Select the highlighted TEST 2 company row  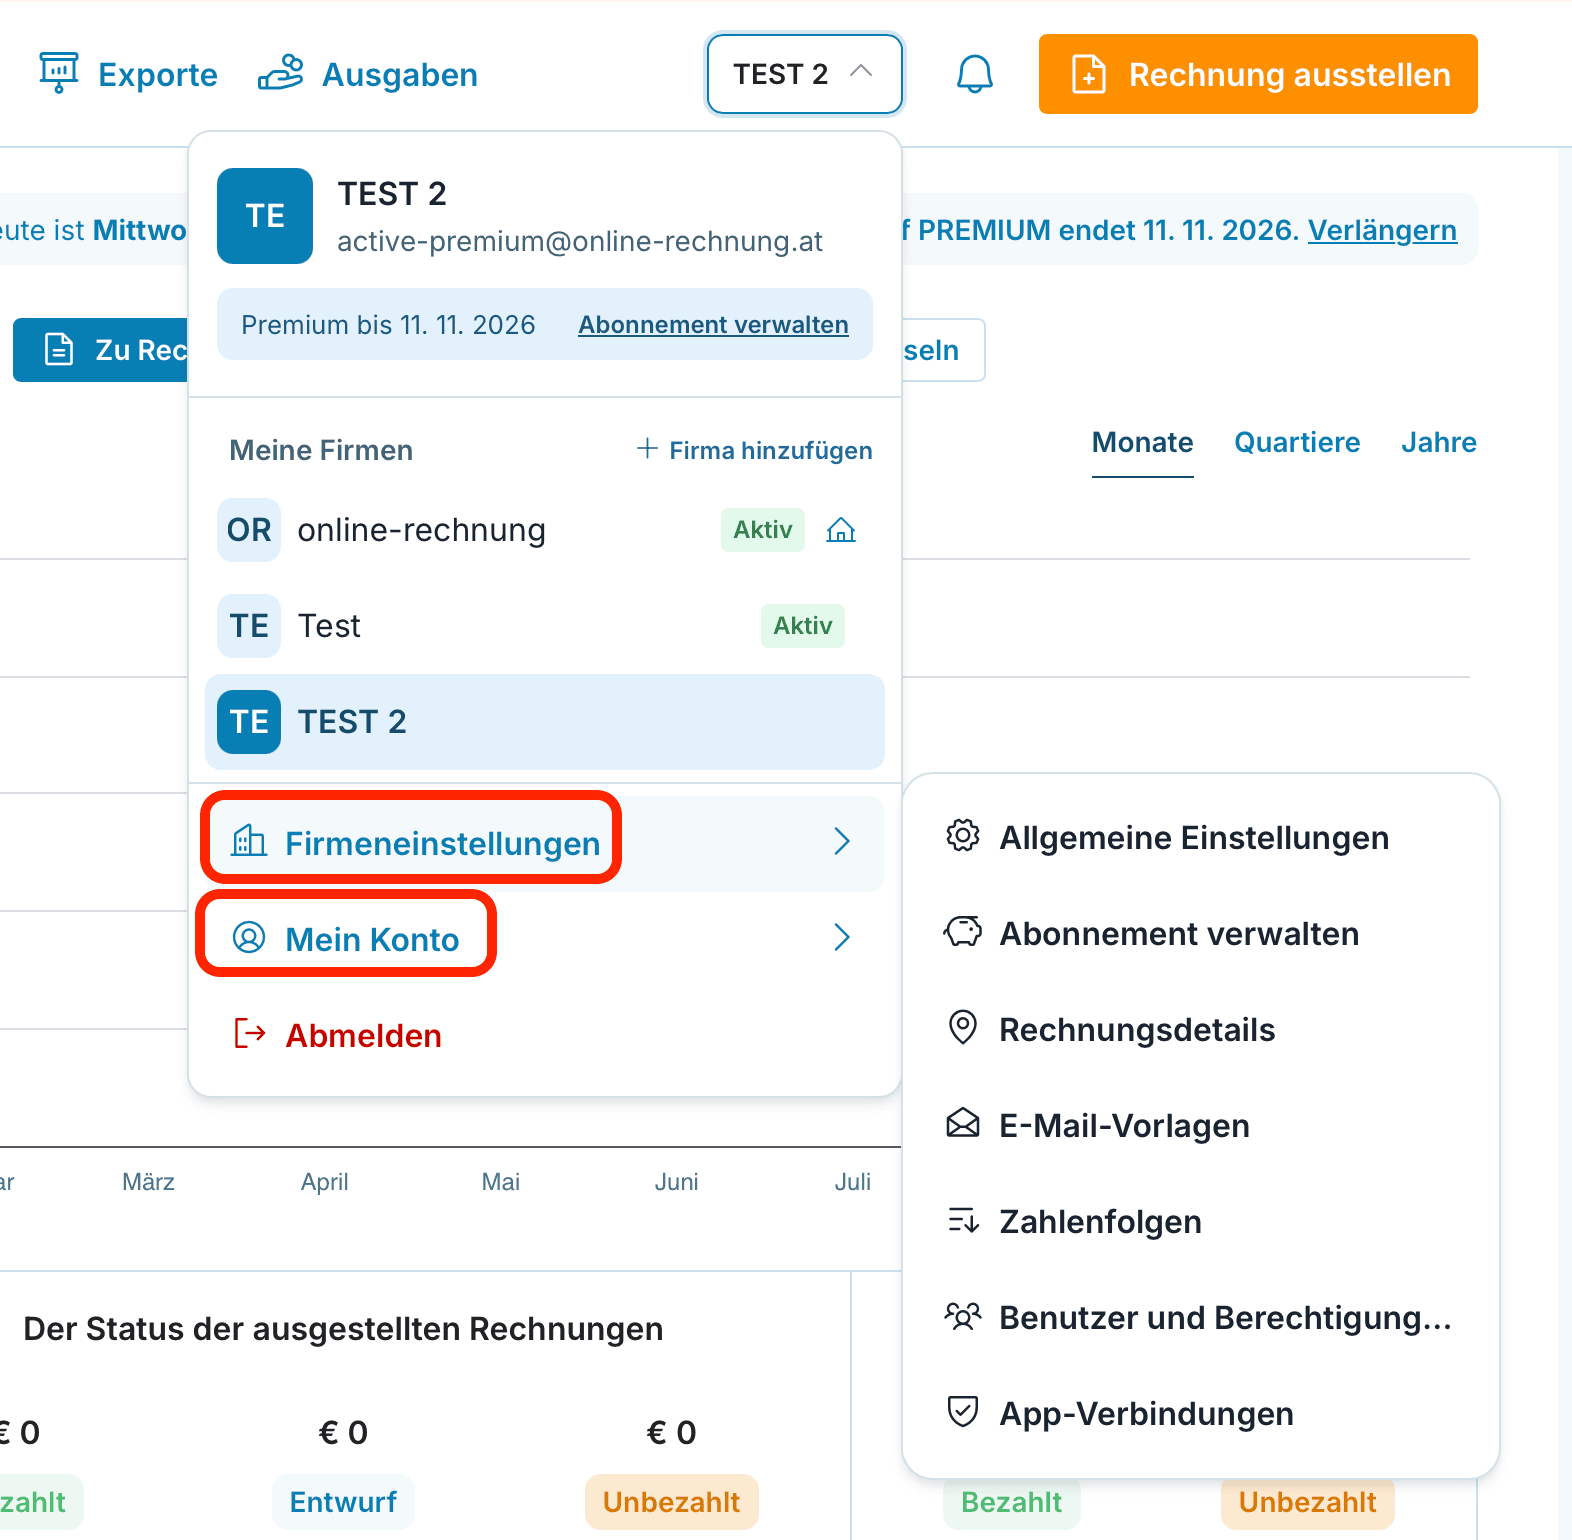coord(545,722)
